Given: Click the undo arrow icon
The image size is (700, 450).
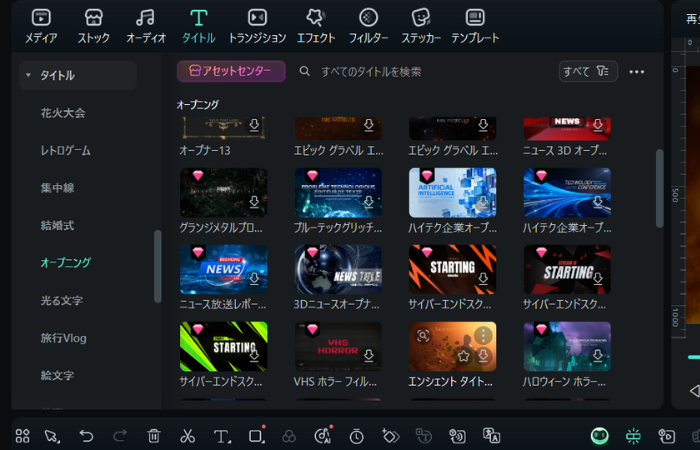Looking at the screenshot, I should tap(87, 436).
